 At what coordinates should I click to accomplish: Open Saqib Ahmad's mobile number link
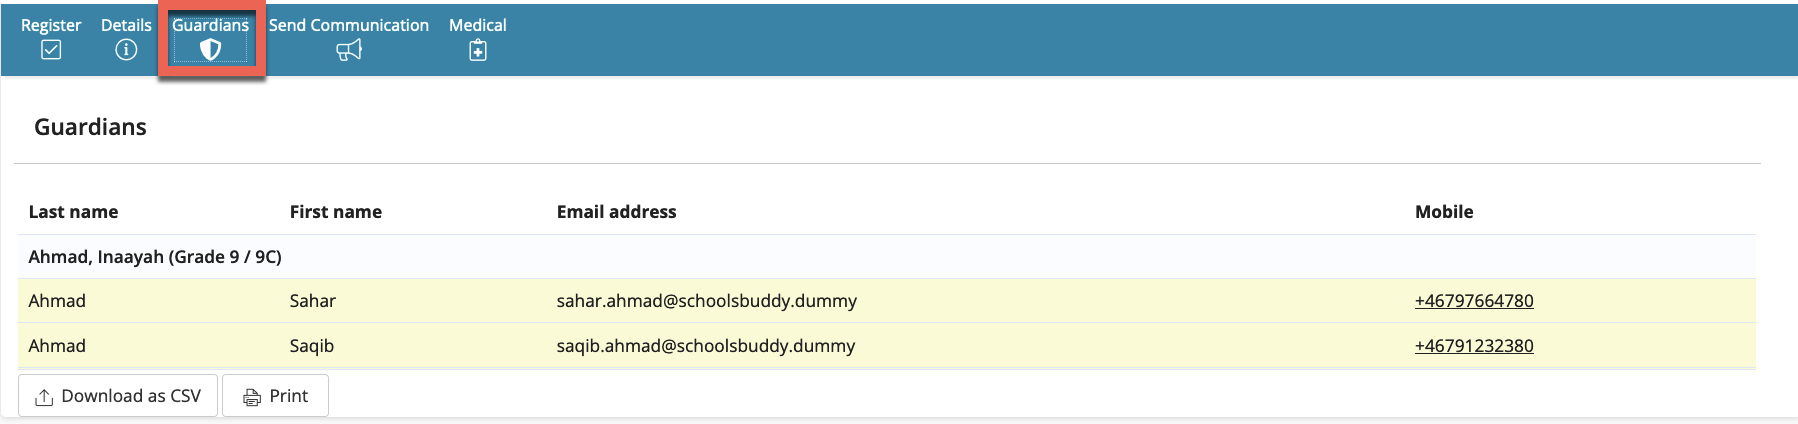[x=1473, y=346]
